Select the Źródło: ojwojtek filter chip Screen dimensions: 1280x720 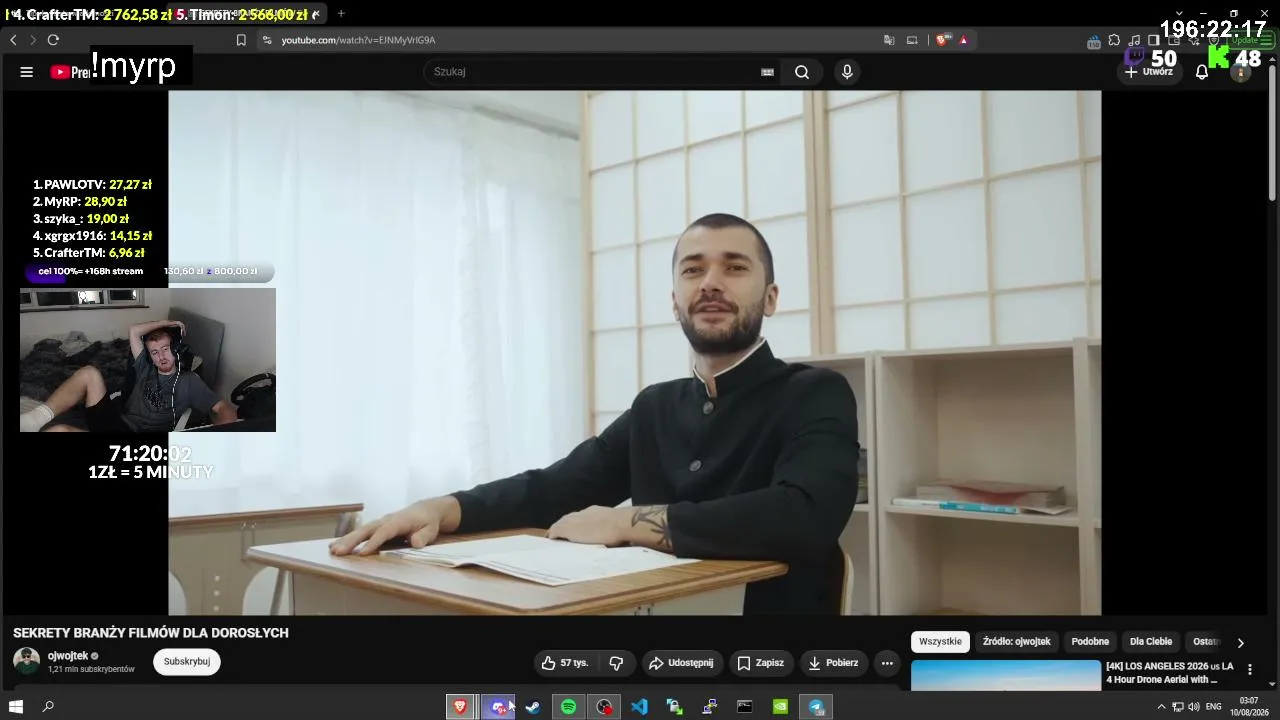pos(1016,642)
